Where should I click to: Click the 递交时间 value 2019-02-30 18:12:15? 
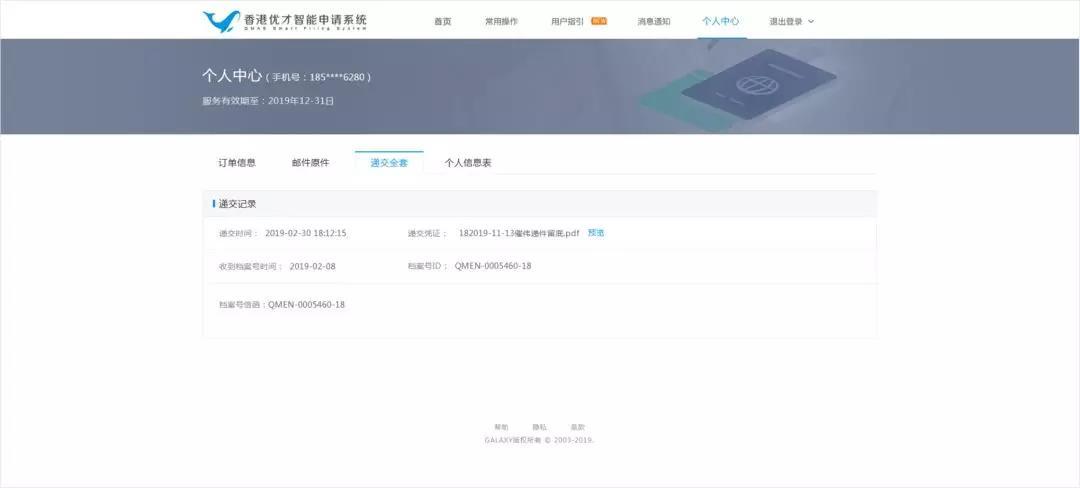click(306, 233)
